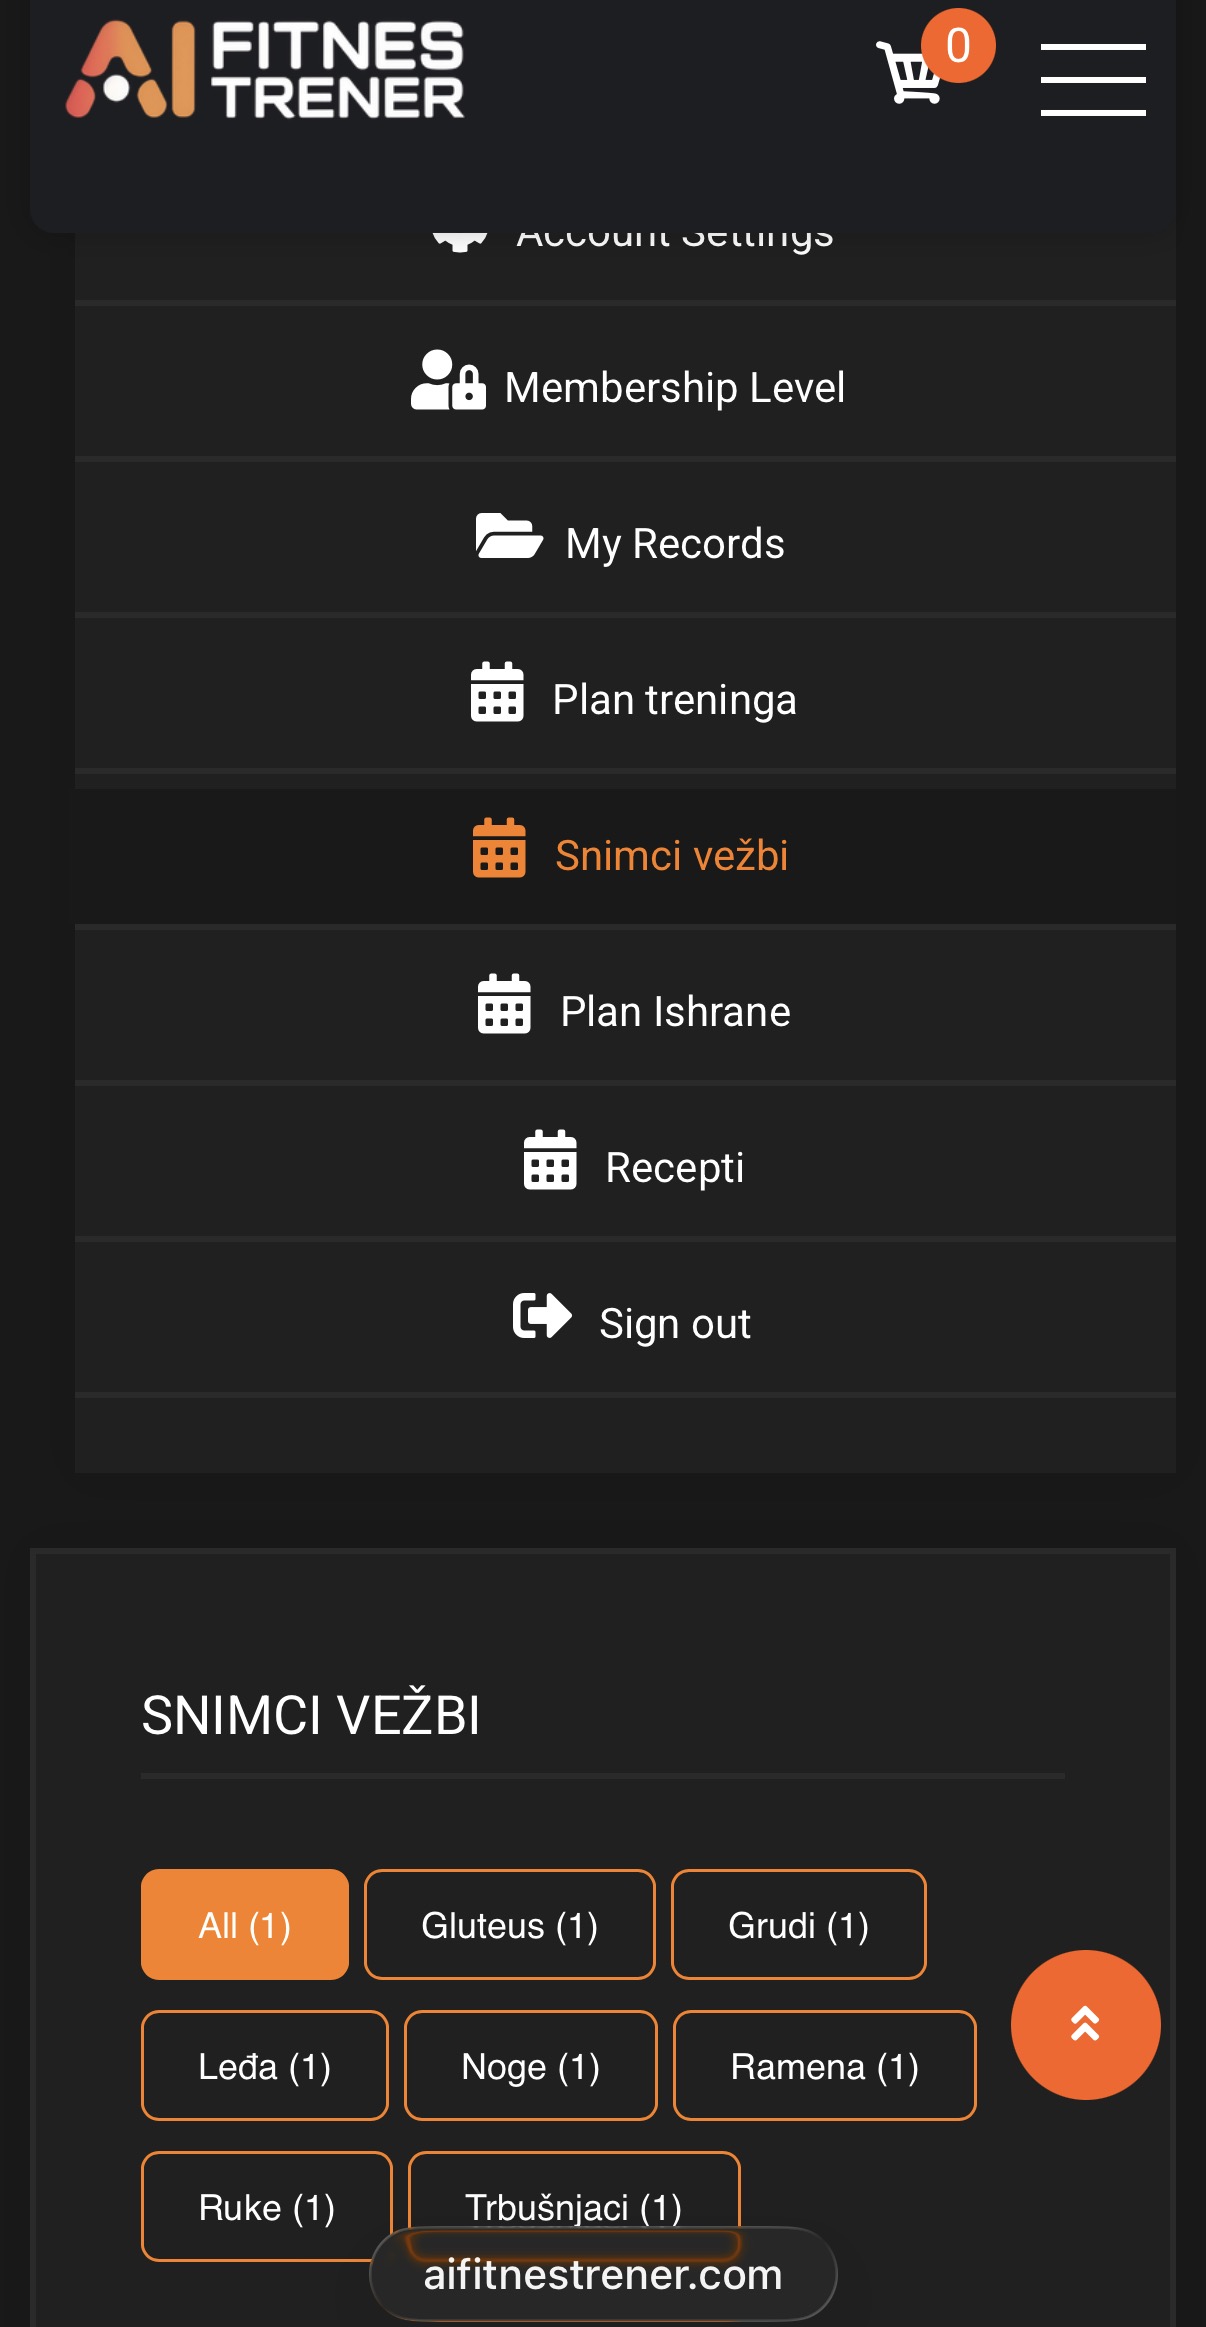The image size is (1206, 2327).
Task: Open the hamburger navigation menu
Action: pyautogui.click(x=1093, y=80)
